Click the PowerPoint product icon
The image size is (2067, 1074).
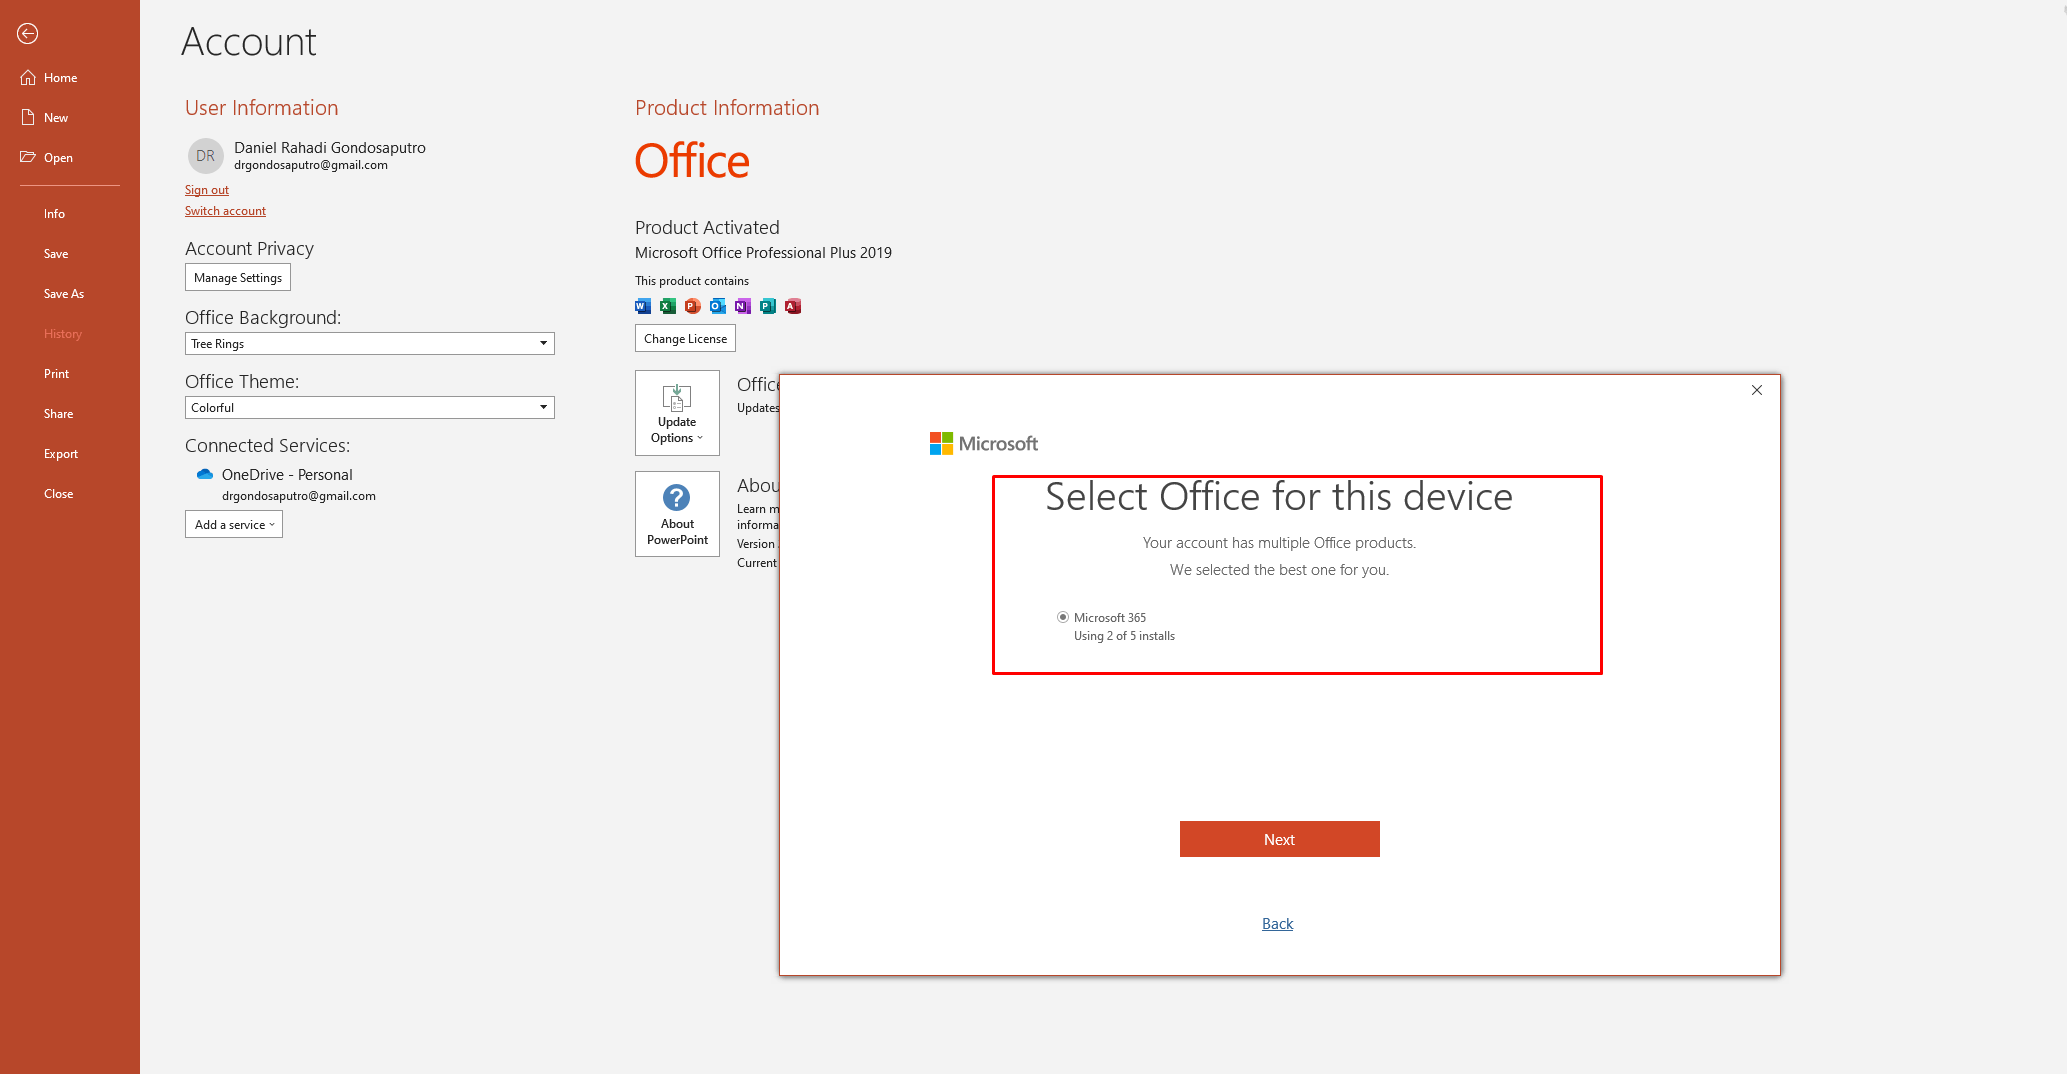tap(693, 306)
